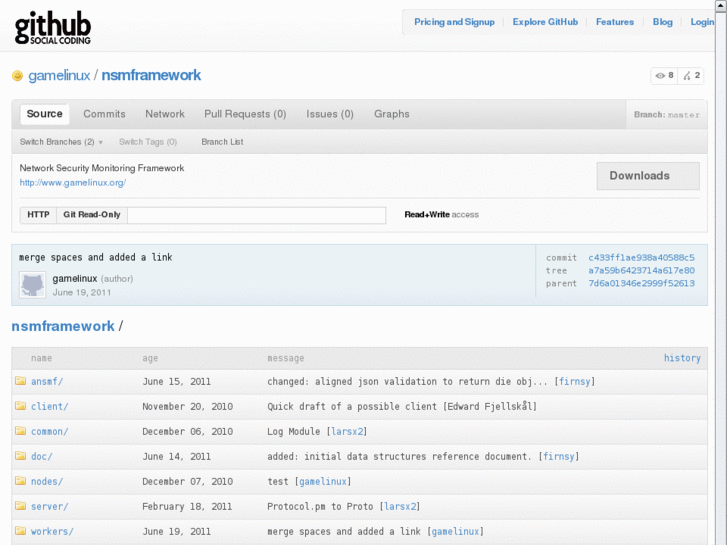
Task: Click the GitHub Social Coding logo
Action: 53,27
